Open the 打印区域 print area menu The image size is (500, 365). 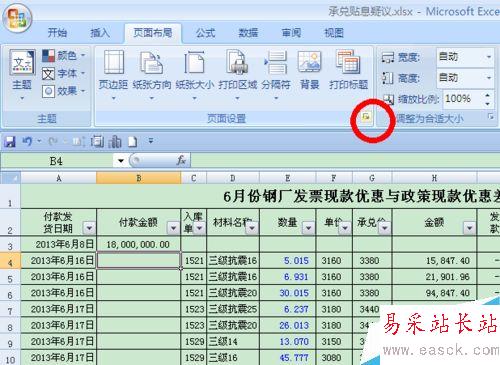(x=237, y=75)
